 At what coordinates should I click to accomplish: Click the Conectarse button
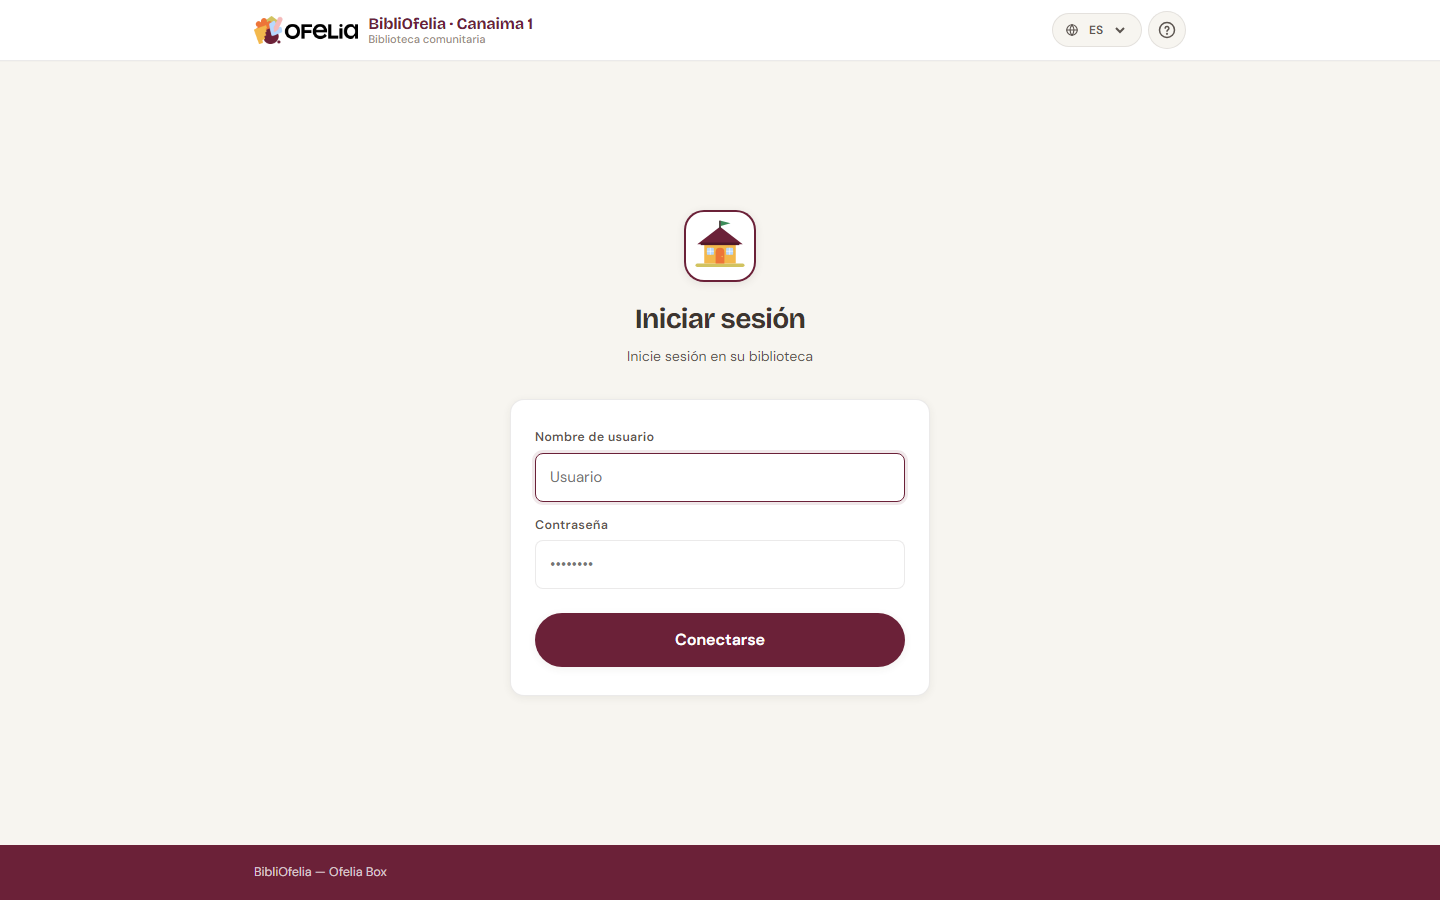(720, 640)
